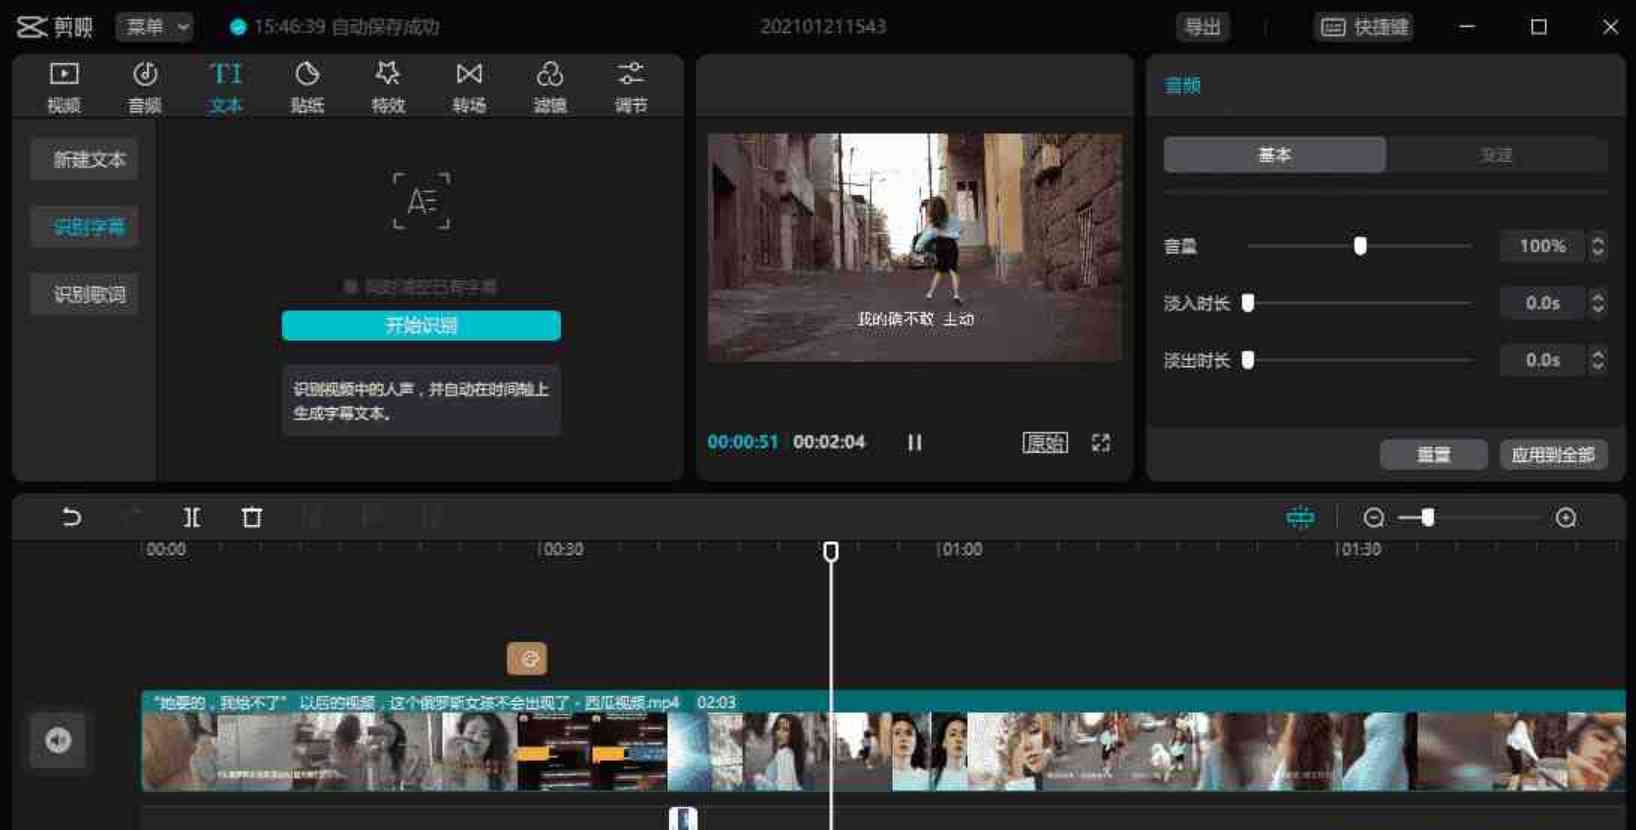Expand the 菜单 dropdown menu
The height and width of the screenshot is (830, 1636).
(x=154, y=27)
